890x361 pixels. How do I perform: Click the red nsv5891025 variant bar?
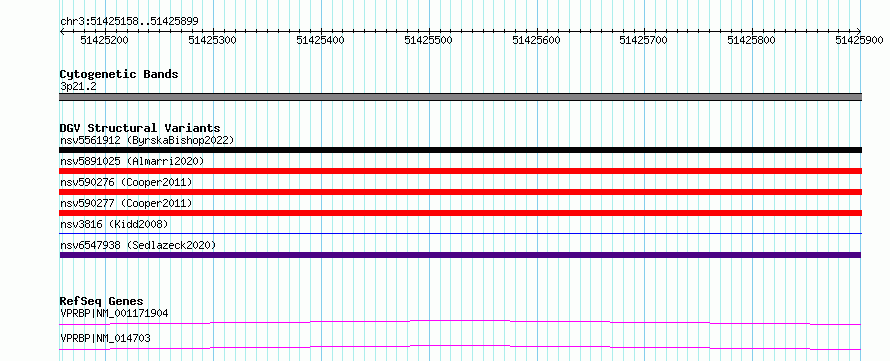point(461,171)
